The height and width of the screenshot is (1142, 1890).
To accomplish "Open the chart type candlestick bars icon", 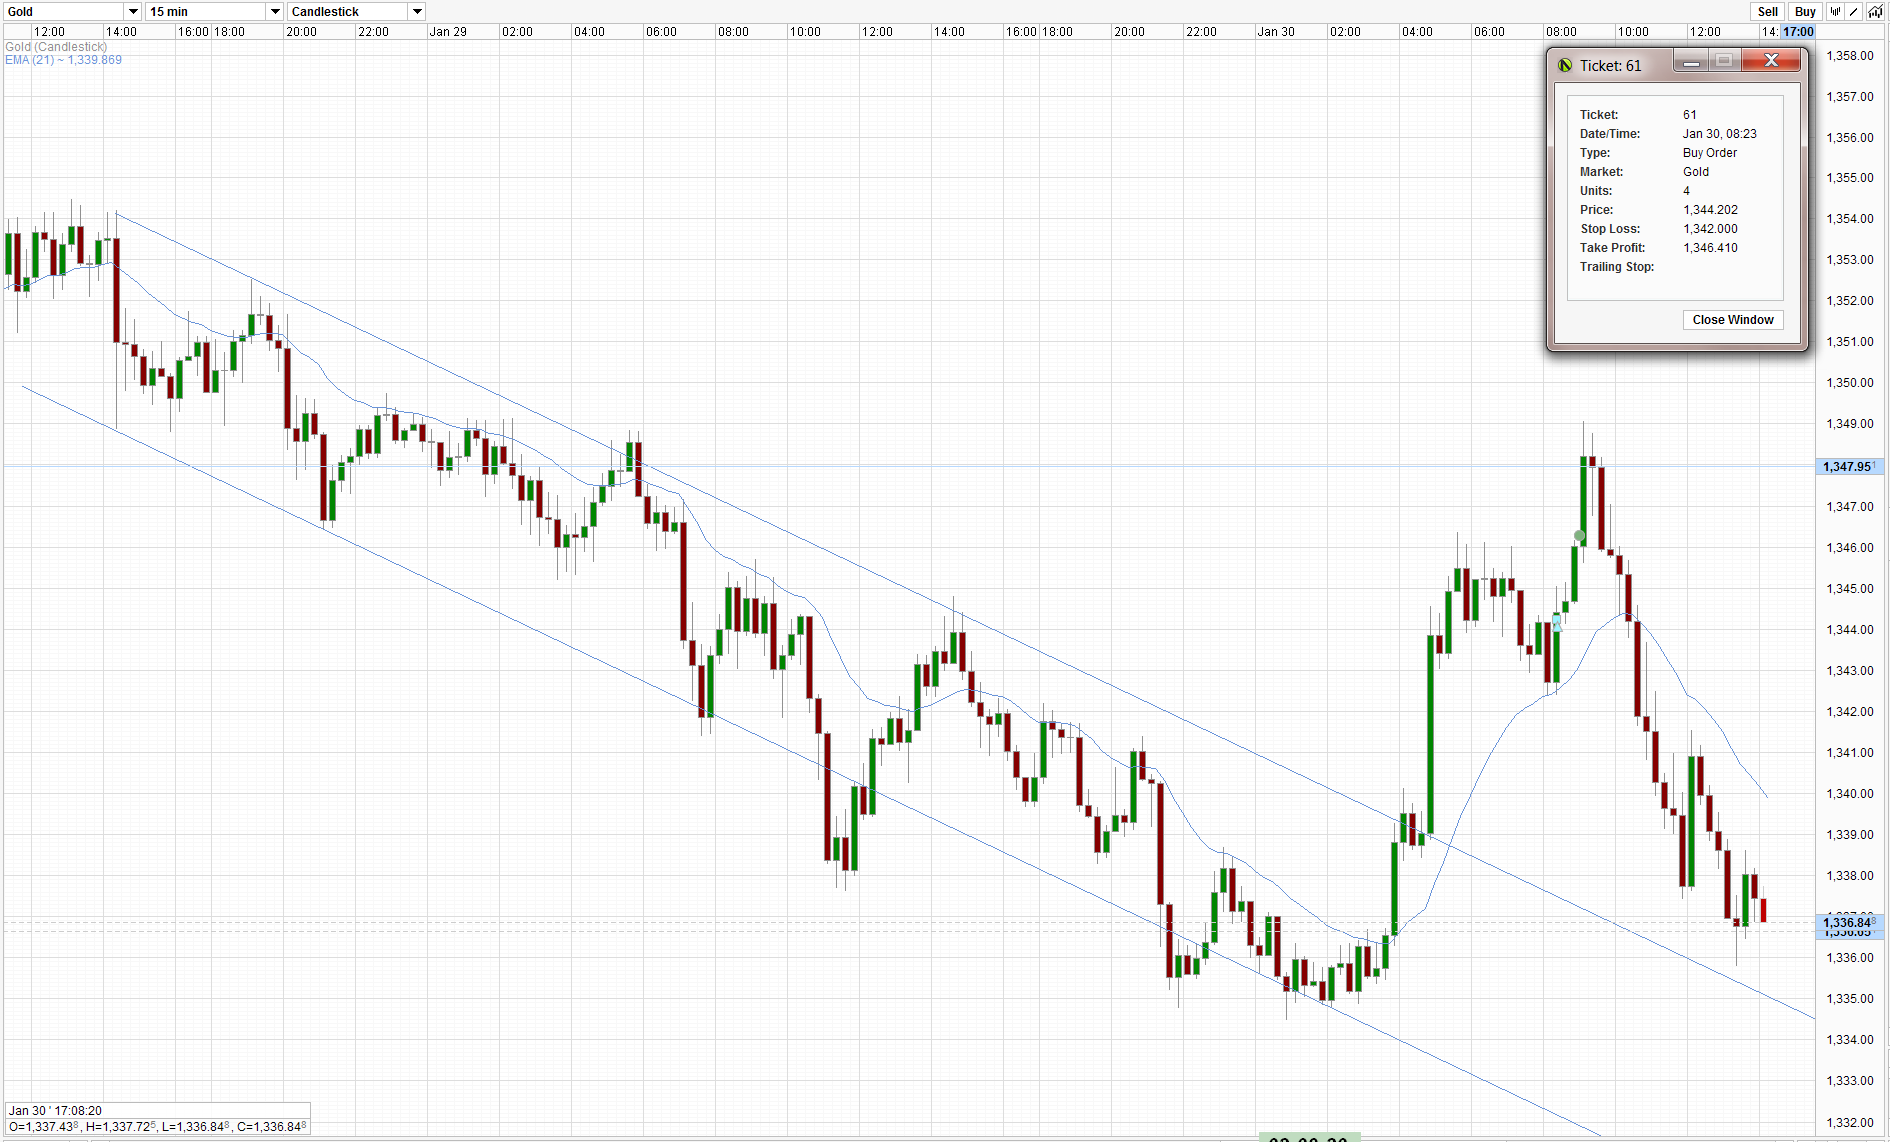I will coord(1835,11).
